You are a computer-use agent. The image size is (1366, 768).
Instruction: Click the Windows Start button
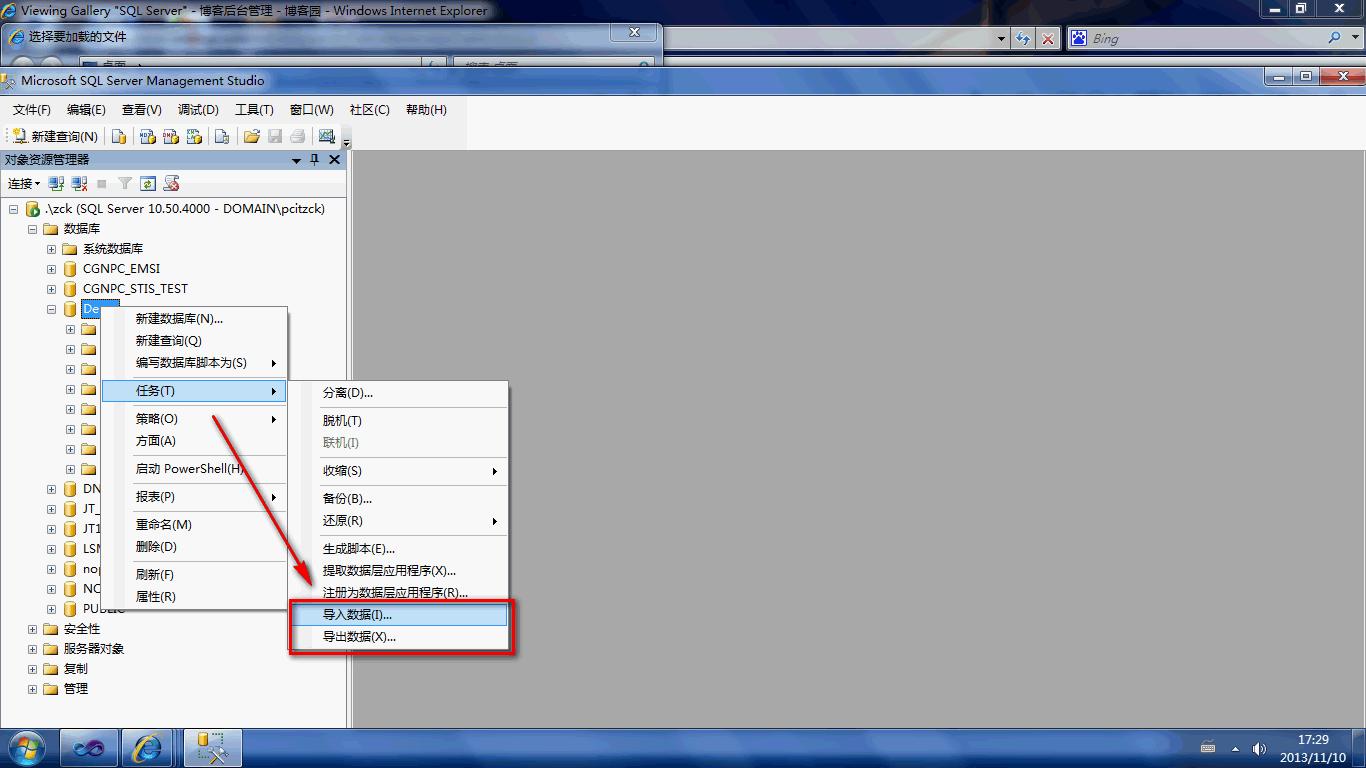(x=27, y=748)
